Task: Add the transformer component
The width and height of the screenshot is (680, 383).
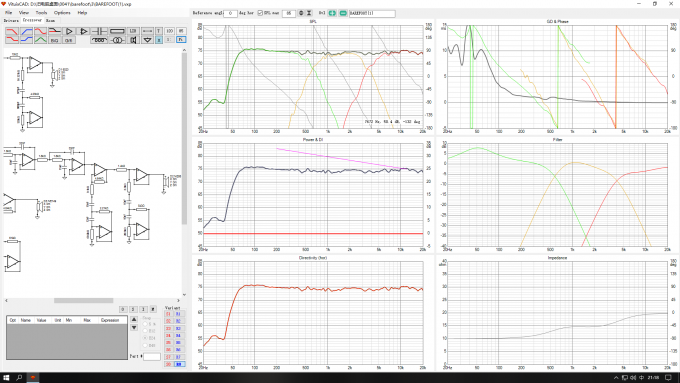Action: [x=117, y=40]
